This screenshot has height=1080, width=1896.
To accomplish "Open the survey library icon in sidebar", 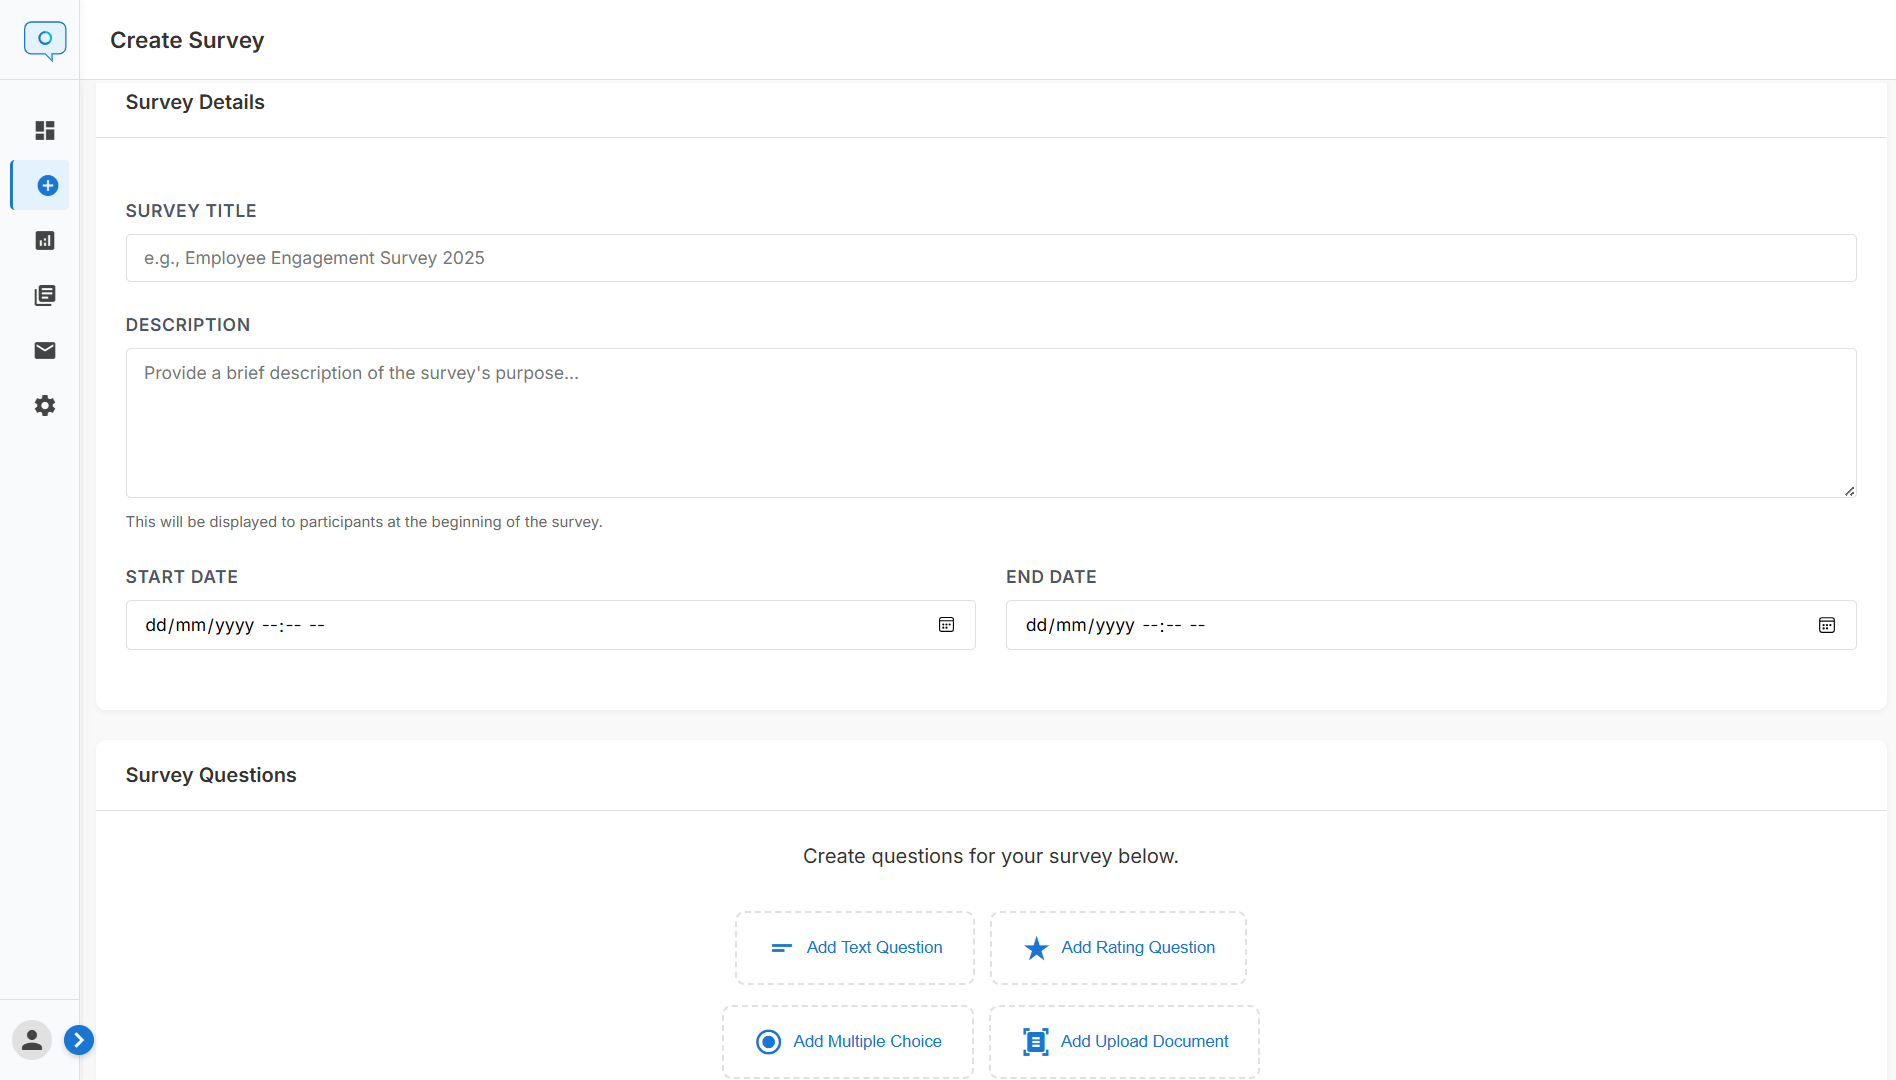I will tap(45, 296).
